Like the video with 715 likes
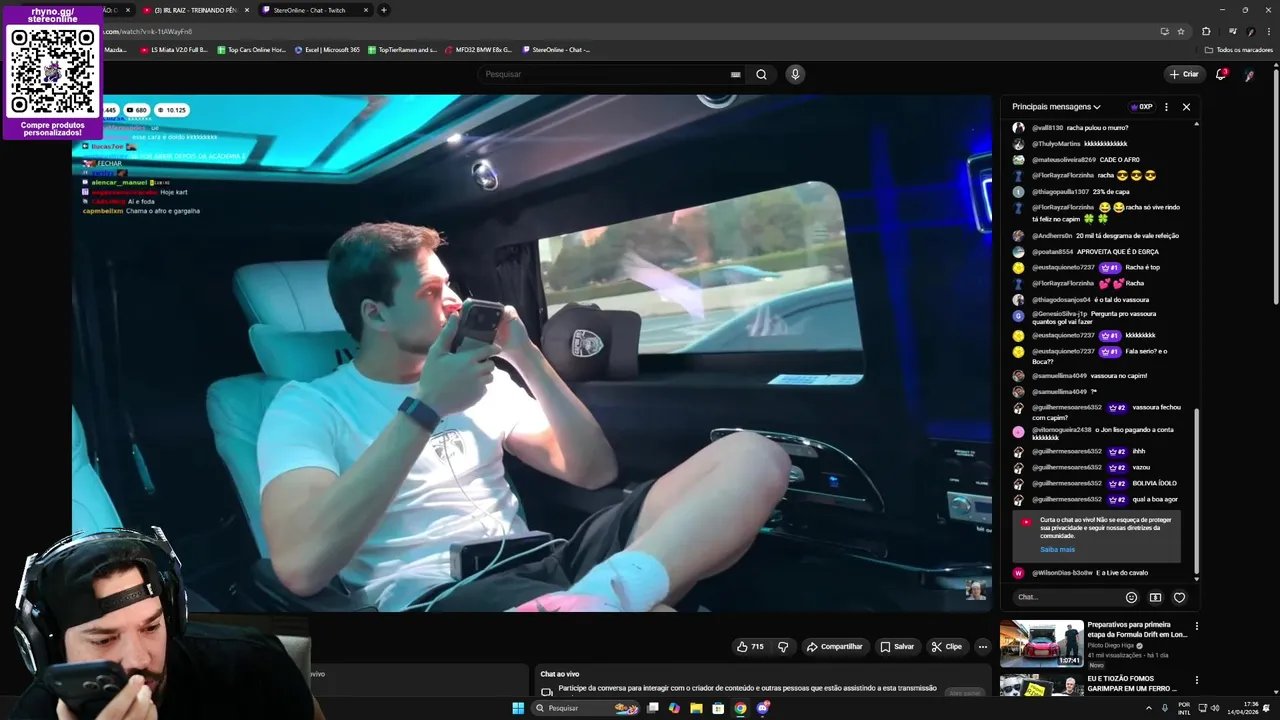This screenshot has width=1280, height=720. (x=750, y=647)
